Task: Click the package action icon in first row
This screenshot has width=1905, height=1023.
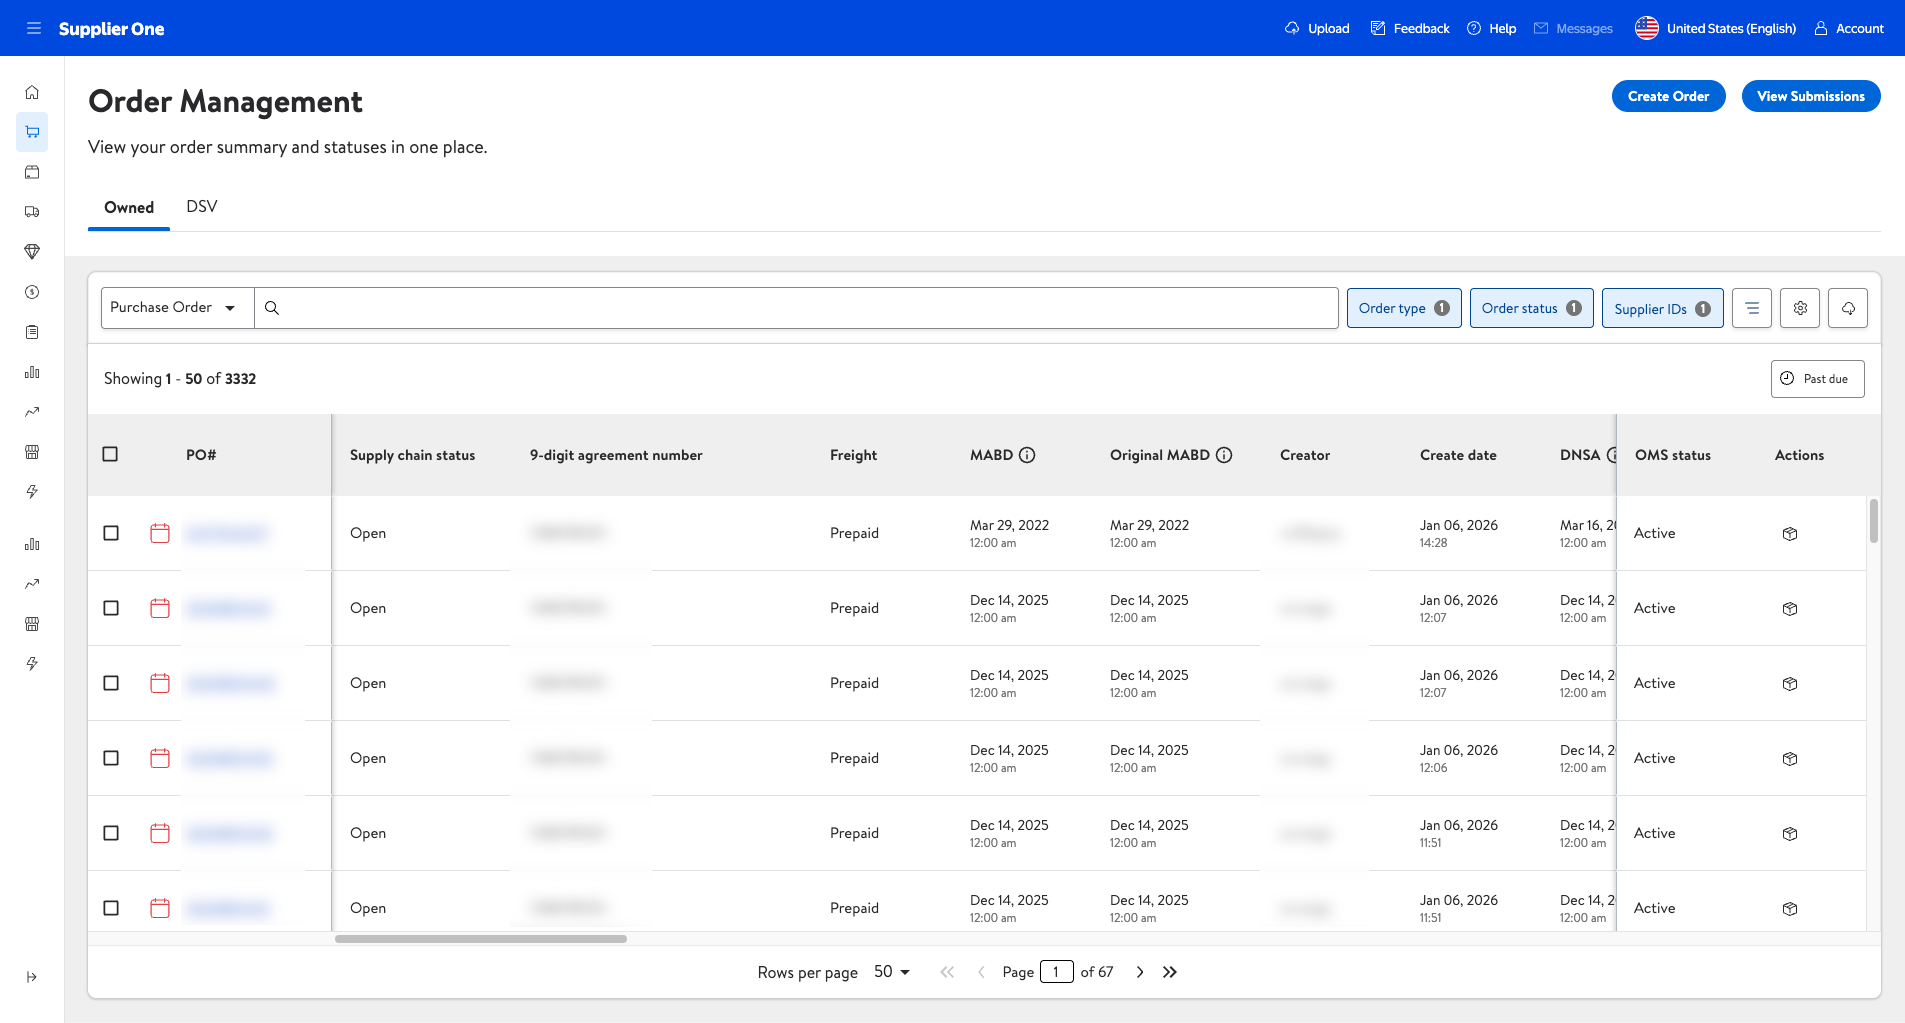Action: pyautogui.click(x=1790, y=534)
